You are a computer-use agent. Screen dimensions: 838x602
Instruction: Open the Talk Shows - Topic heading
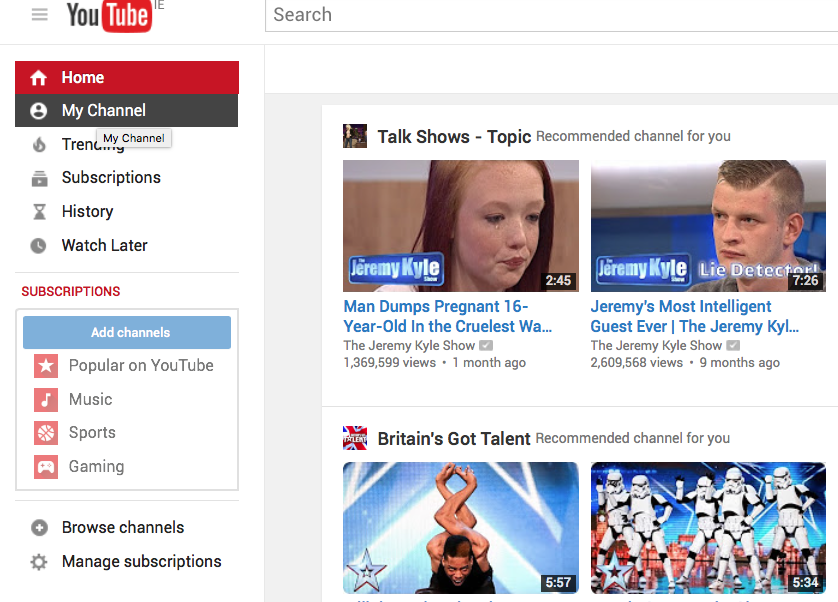pos(454,137)
